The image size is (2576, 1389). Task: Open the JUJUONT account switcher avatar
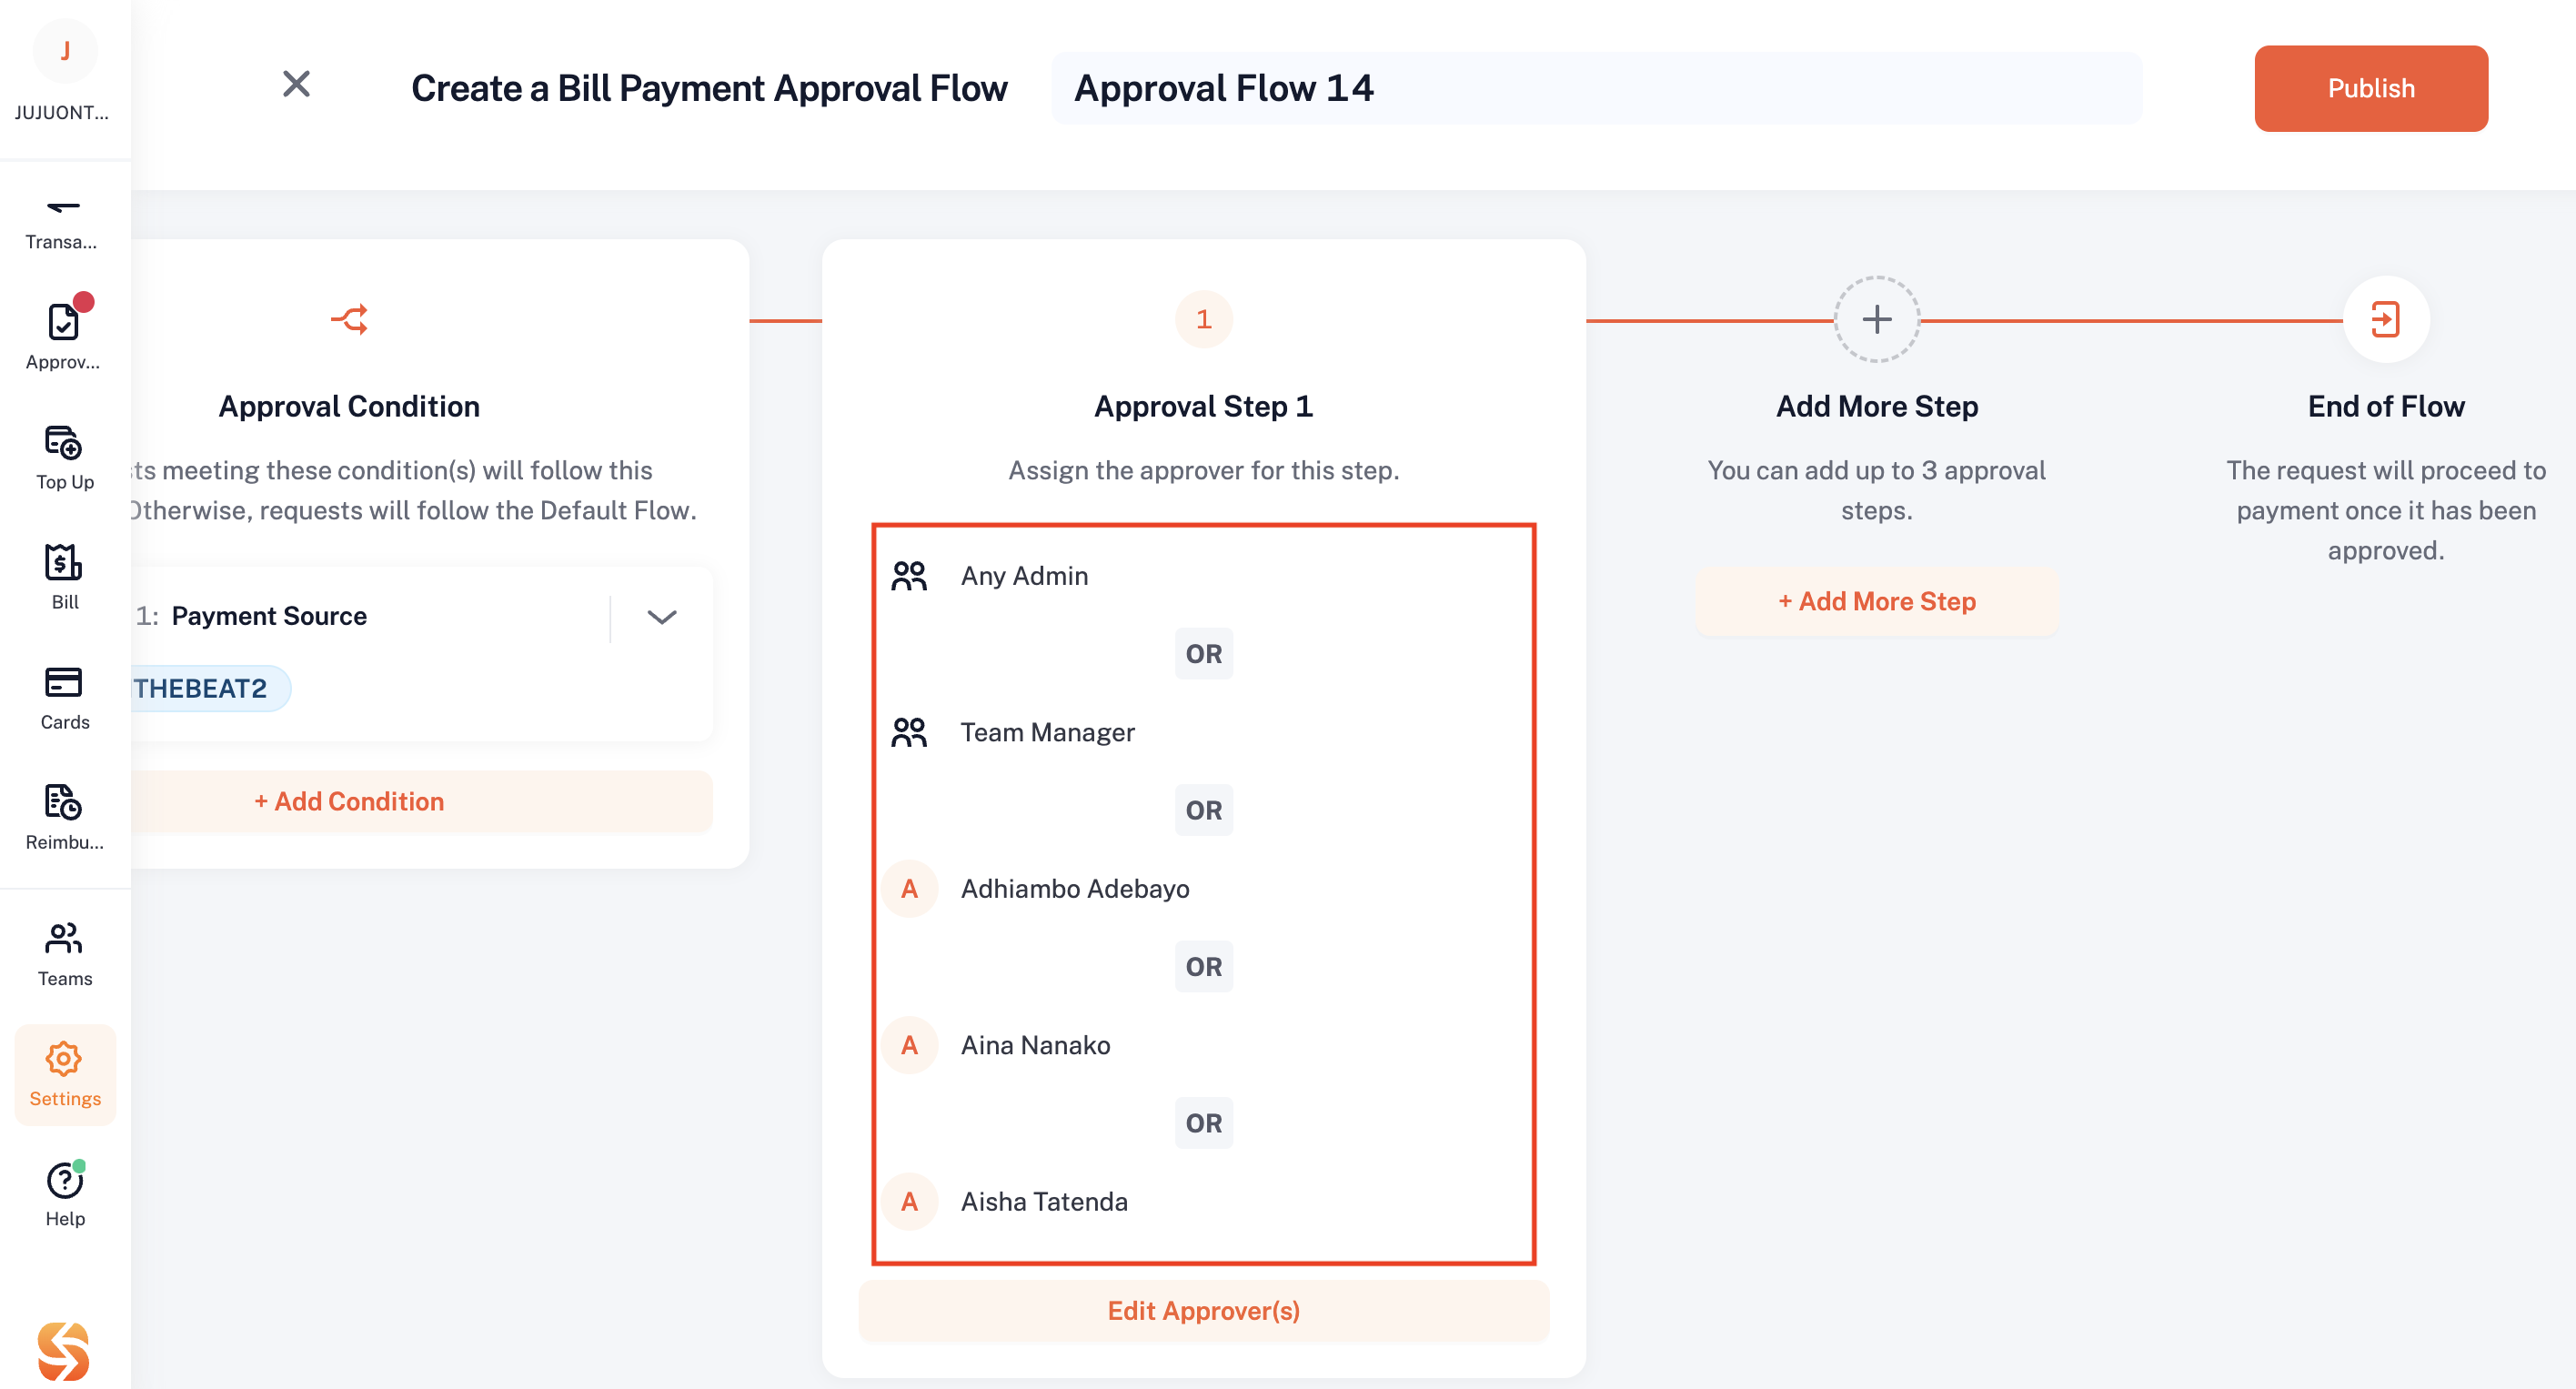click(x=64, y=50)
